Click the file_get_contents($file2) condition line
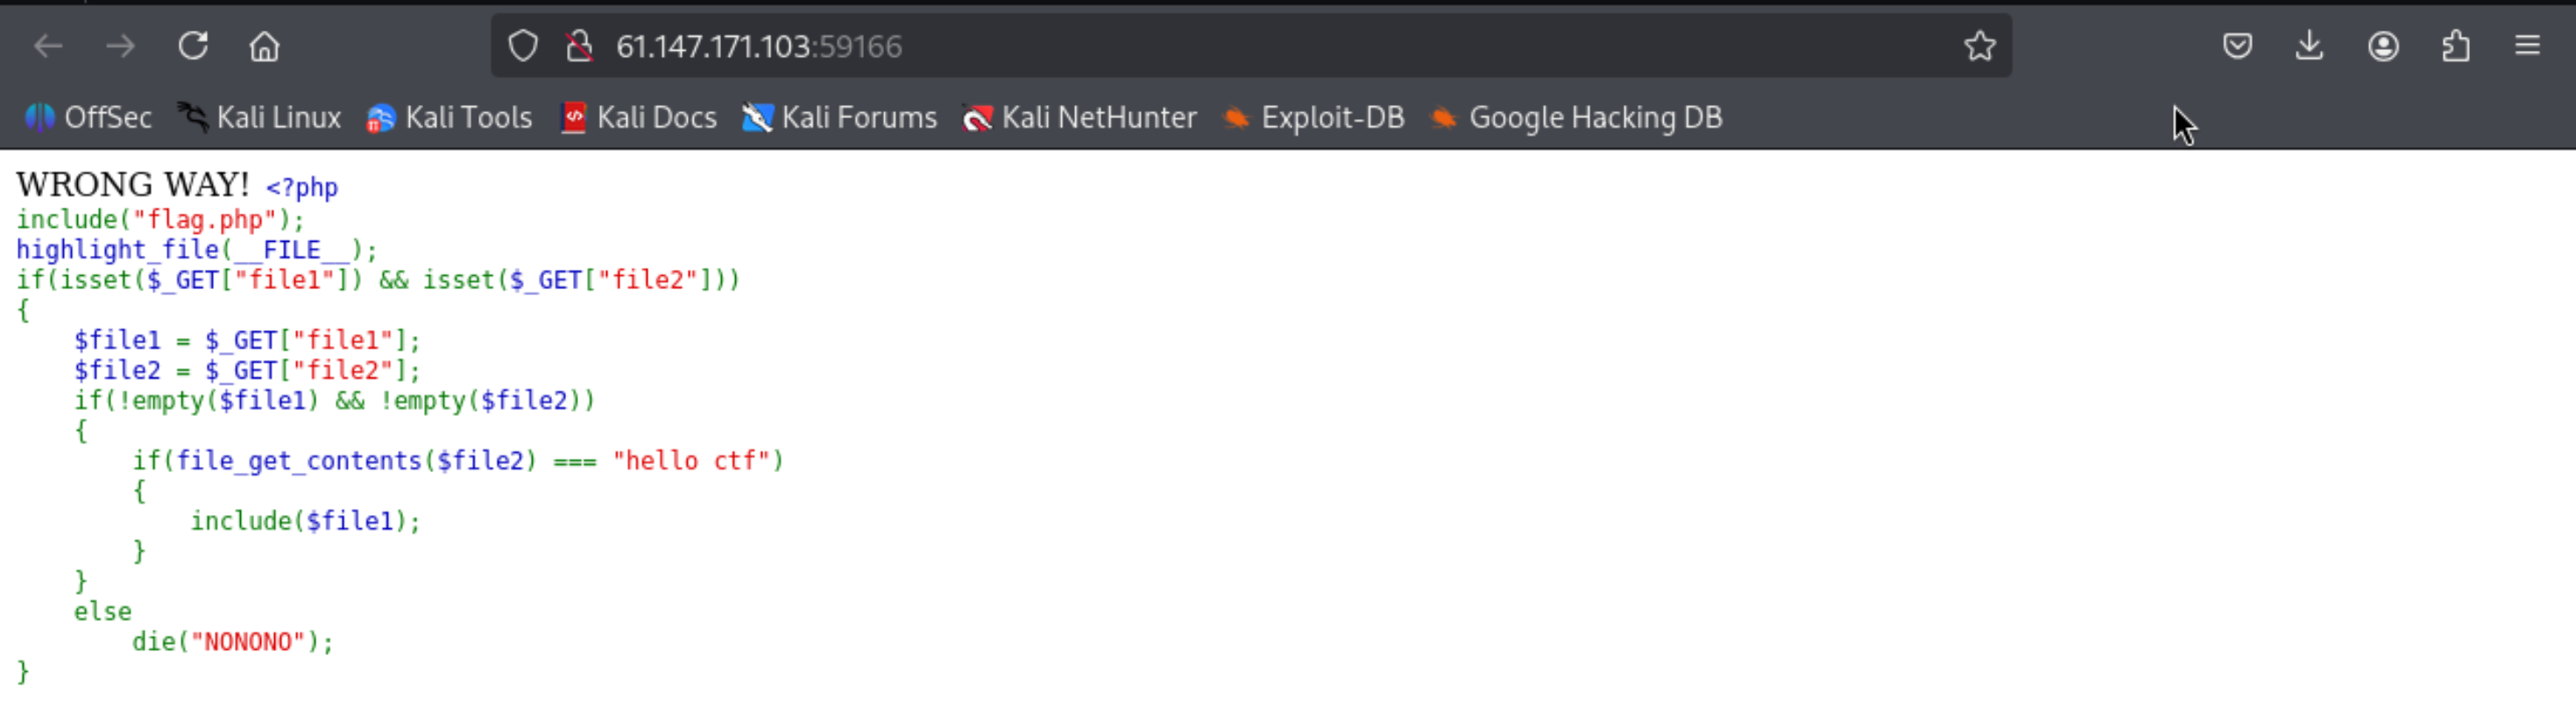This screenshot has height=713, width=2576. tap(458, 460)
